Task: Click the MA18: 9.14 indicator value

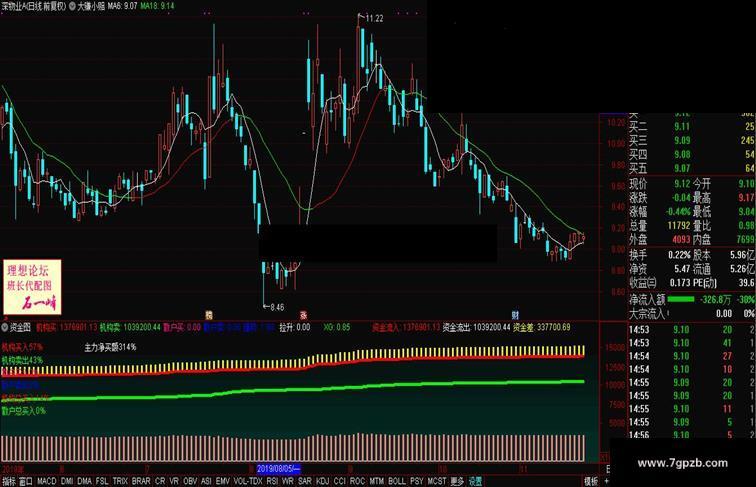Action: coord(158,6)
